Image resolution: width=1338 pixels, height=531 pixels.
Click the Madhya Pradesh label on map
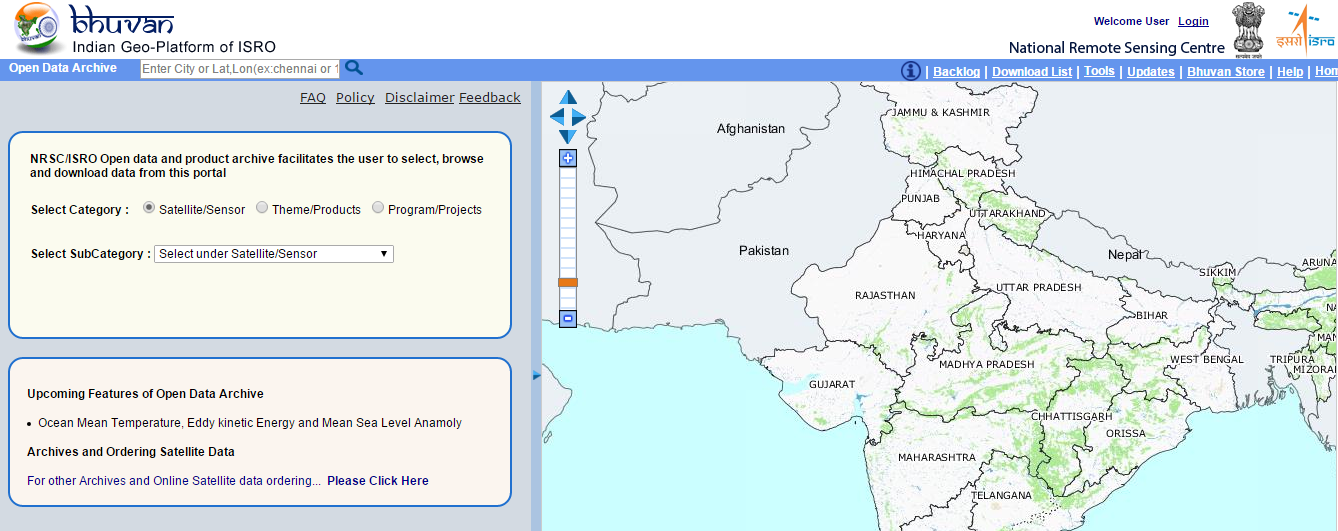pos(986,365)
